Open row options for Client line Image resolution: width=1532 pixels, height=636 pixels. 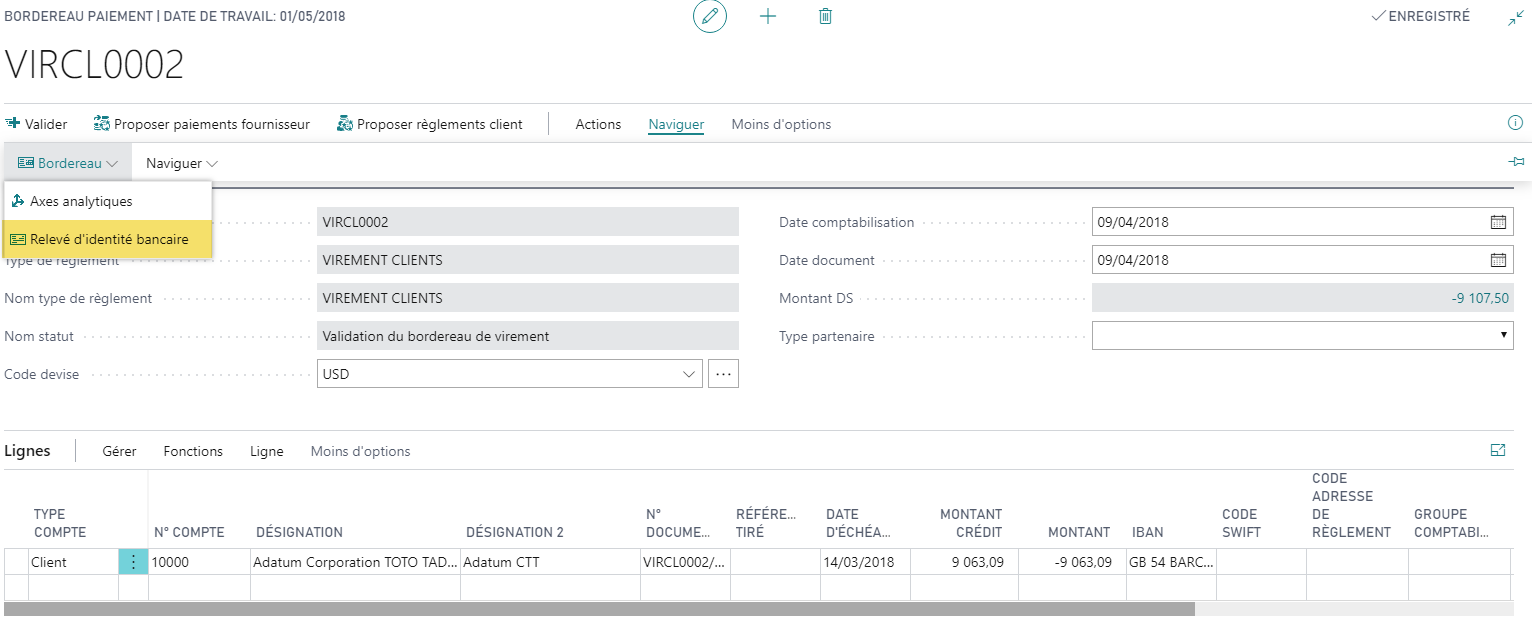(133, 562)
